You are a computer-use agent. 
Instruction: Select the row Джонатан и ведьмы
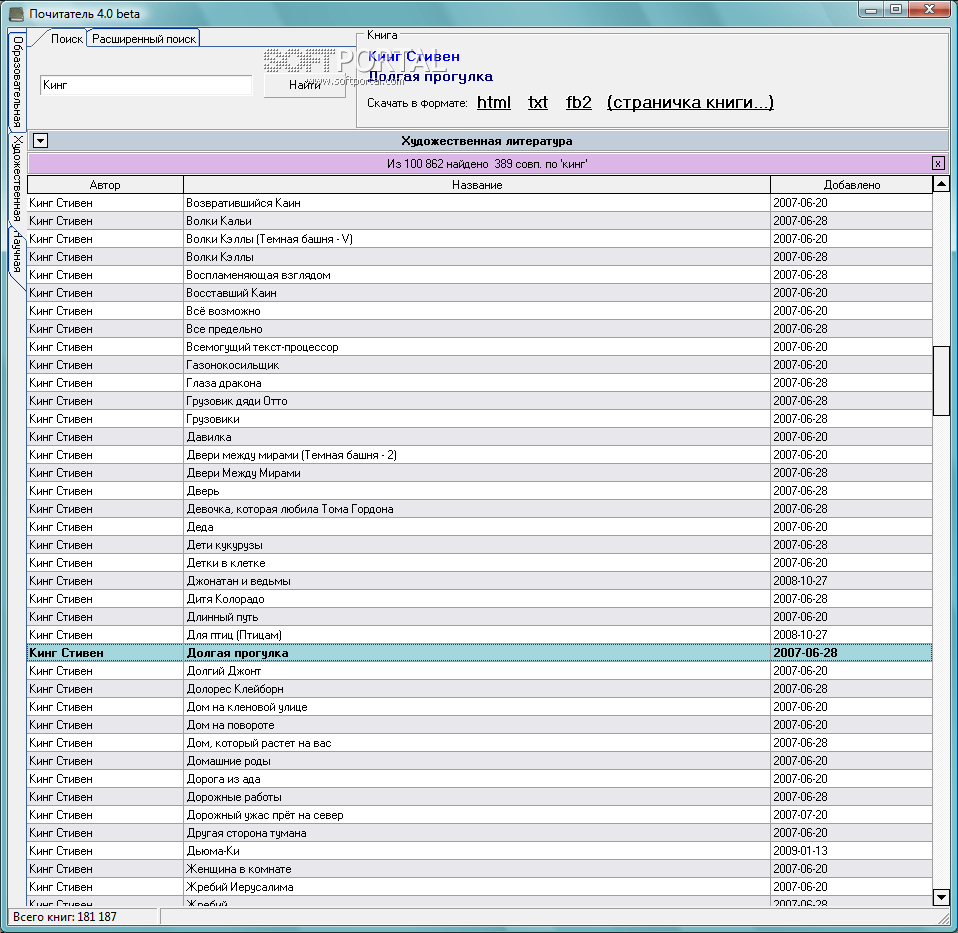click(480, 581)
